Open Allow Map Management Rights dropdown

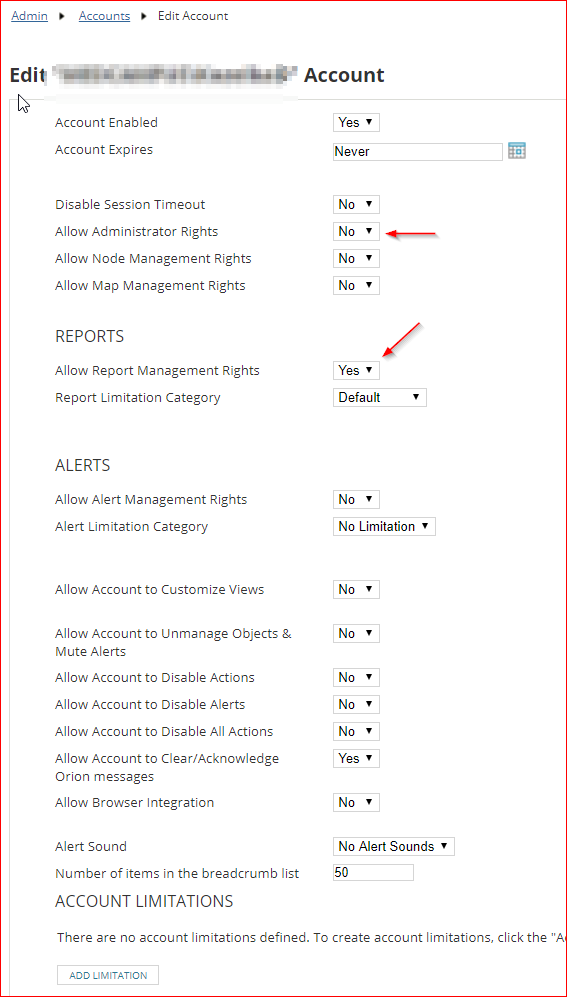356,286
